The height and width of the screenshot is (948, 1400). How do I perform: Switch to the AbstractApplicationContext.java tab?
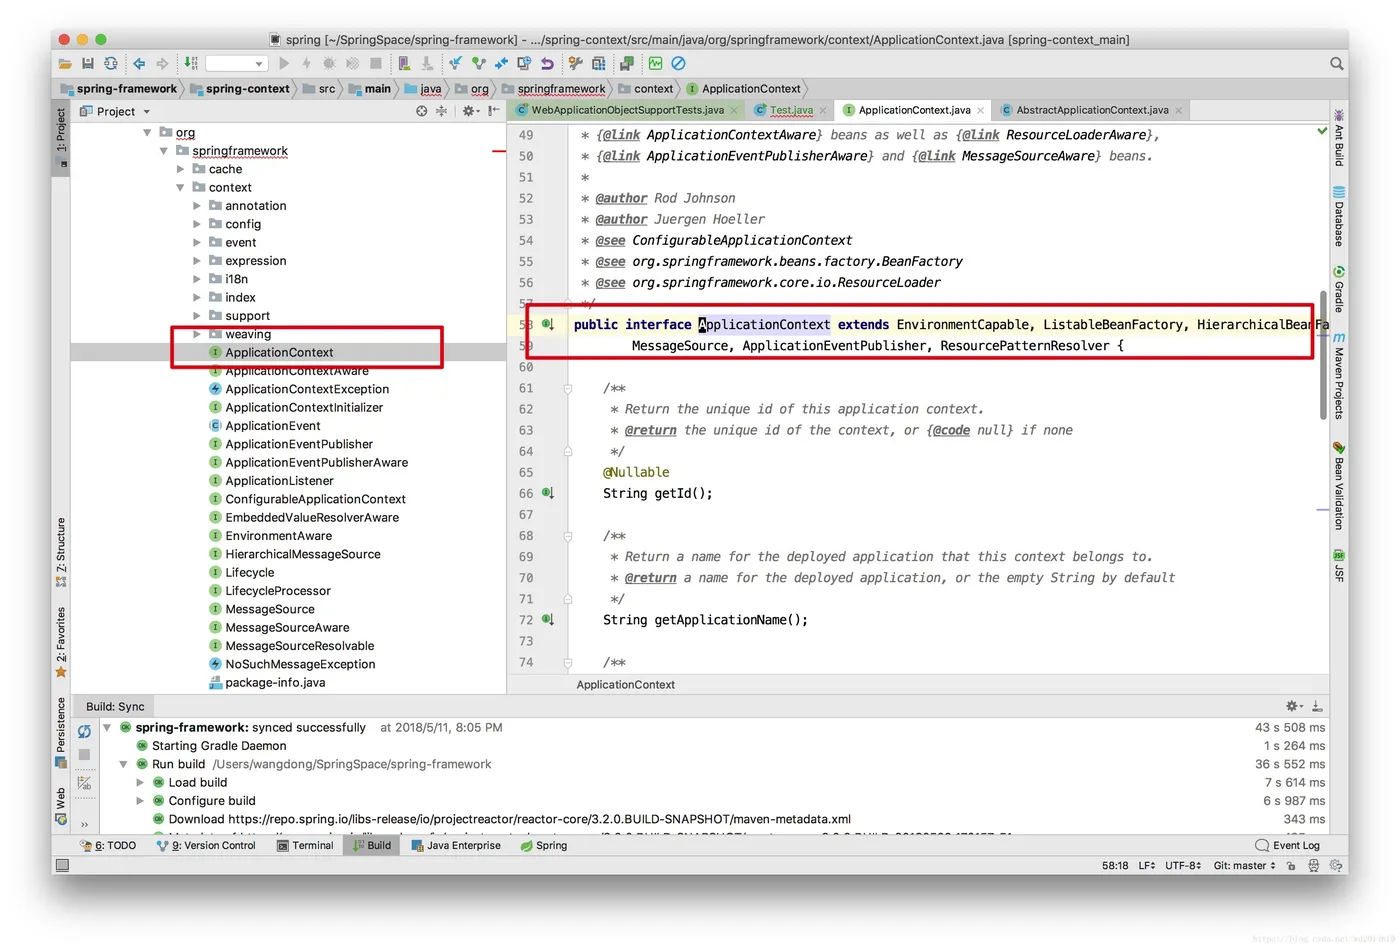1092,110
